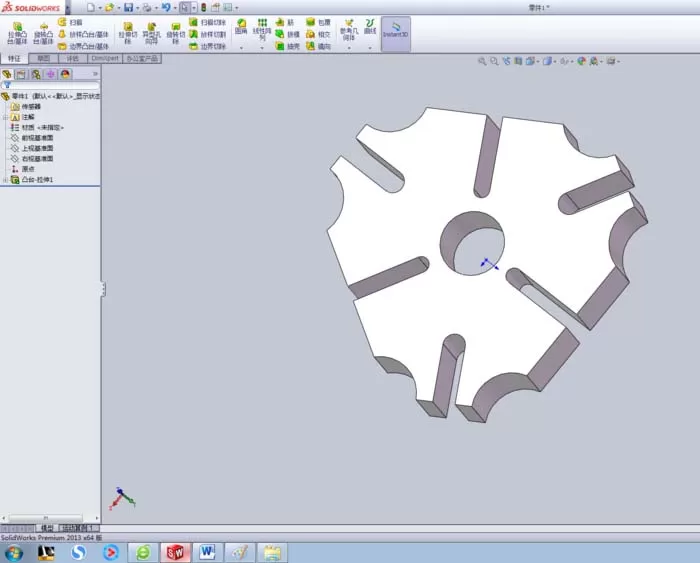Click the Fillet (圆角) tool

[241, 27]
